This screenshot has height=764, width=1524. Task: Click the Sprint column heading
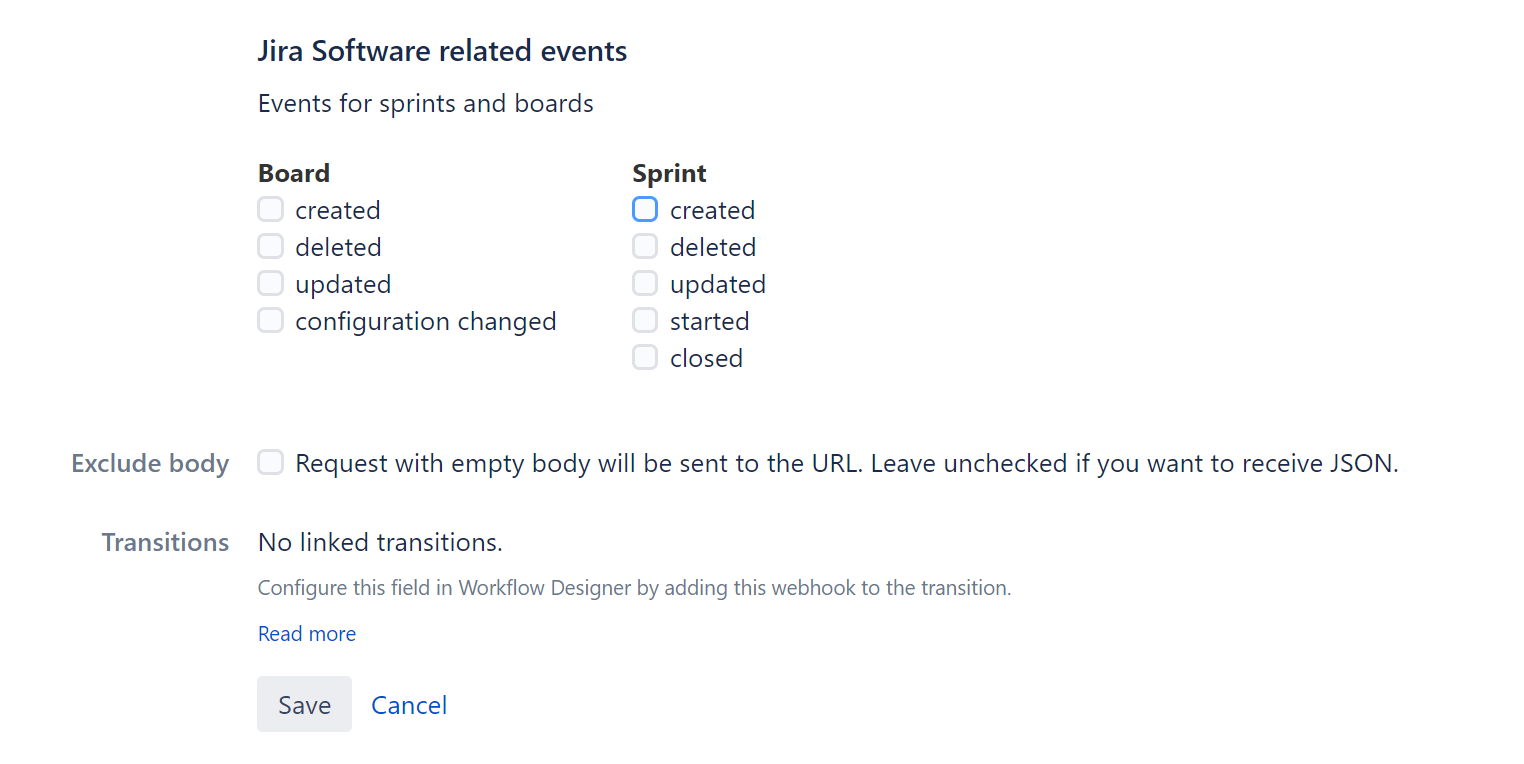coord(668,172)
